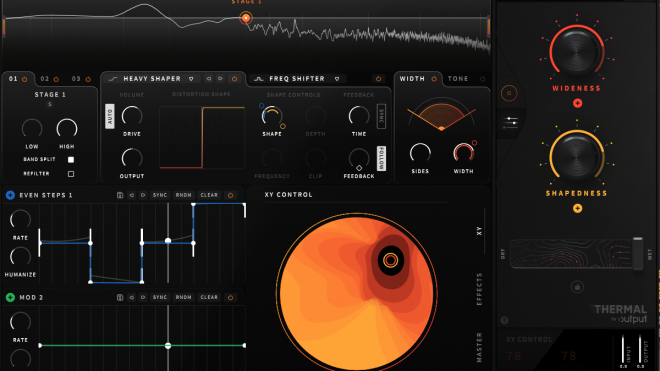
Task: Toggle power icon on stage 03 tab
Action: [88, 79]
